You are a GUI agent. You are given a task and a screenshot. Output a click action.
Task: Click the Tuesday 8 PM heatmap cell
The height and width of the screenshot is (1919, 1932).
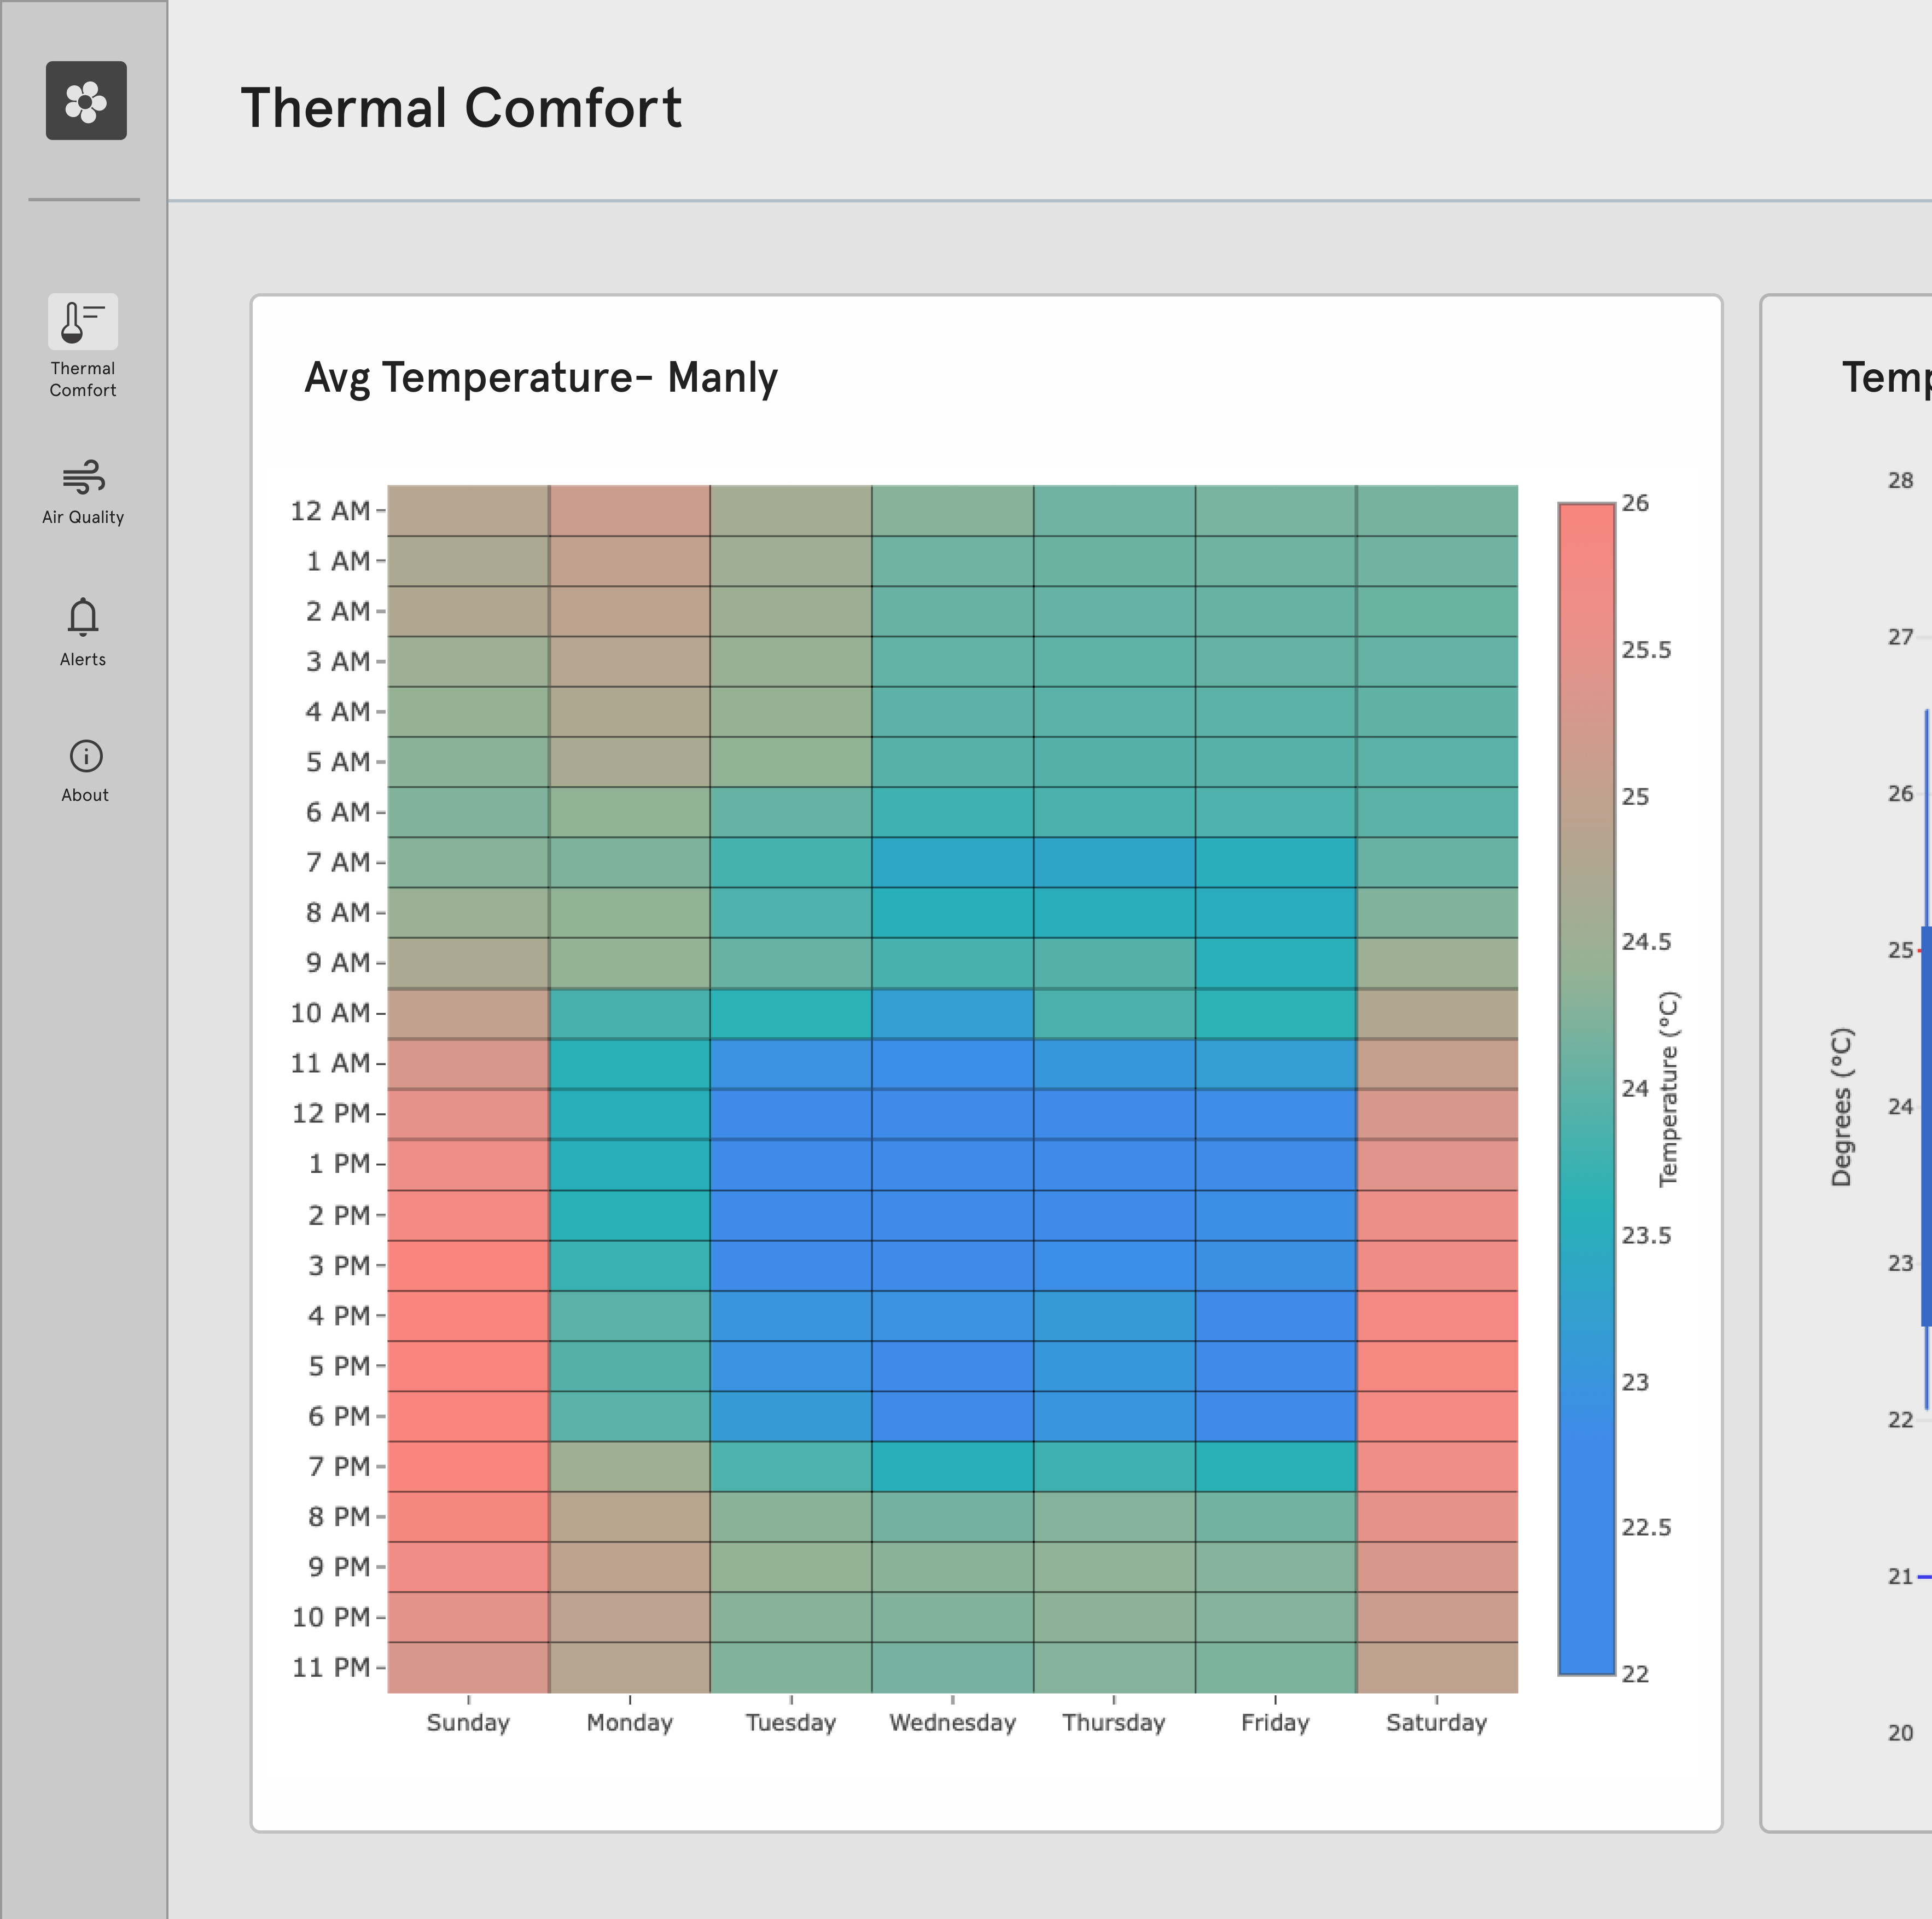[x=791, y=1517]
